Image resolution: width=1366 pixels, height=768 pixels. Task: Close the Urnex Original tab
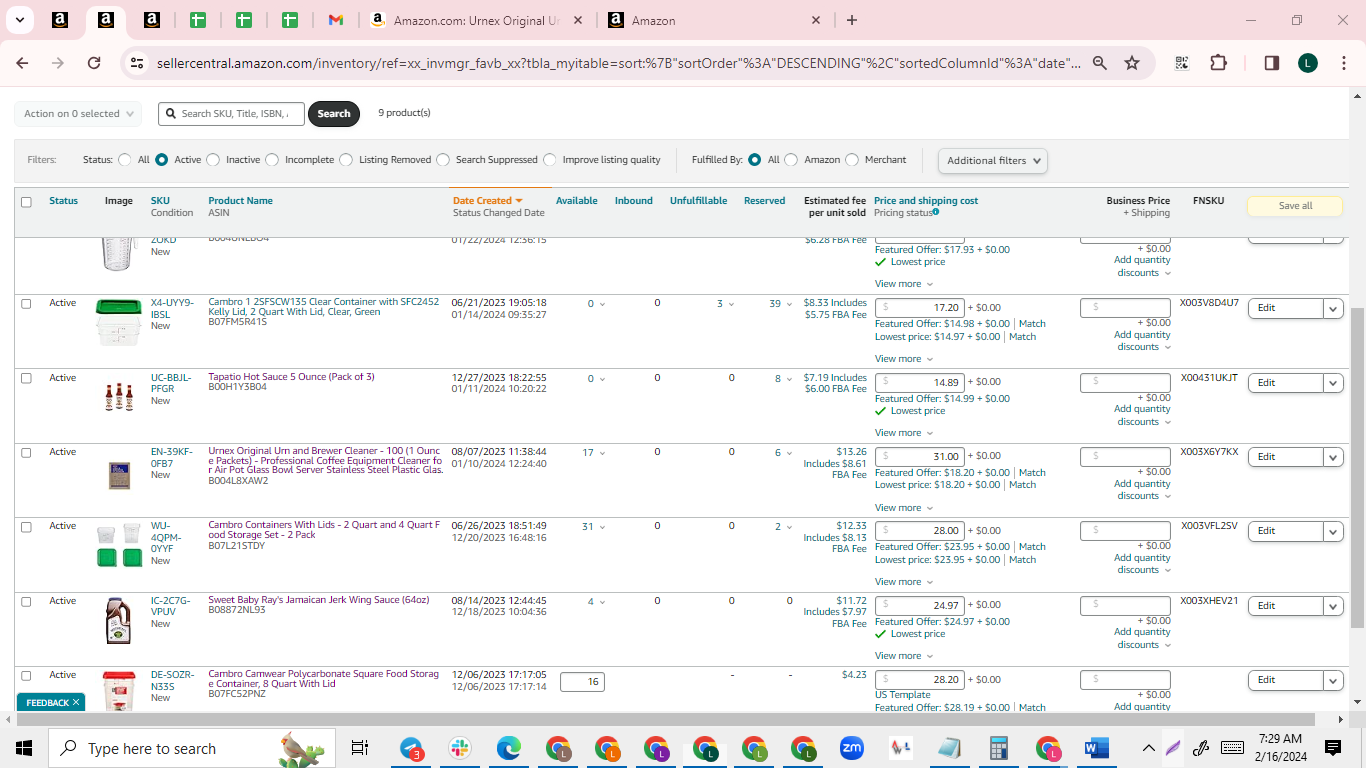[x=579, y=20]
